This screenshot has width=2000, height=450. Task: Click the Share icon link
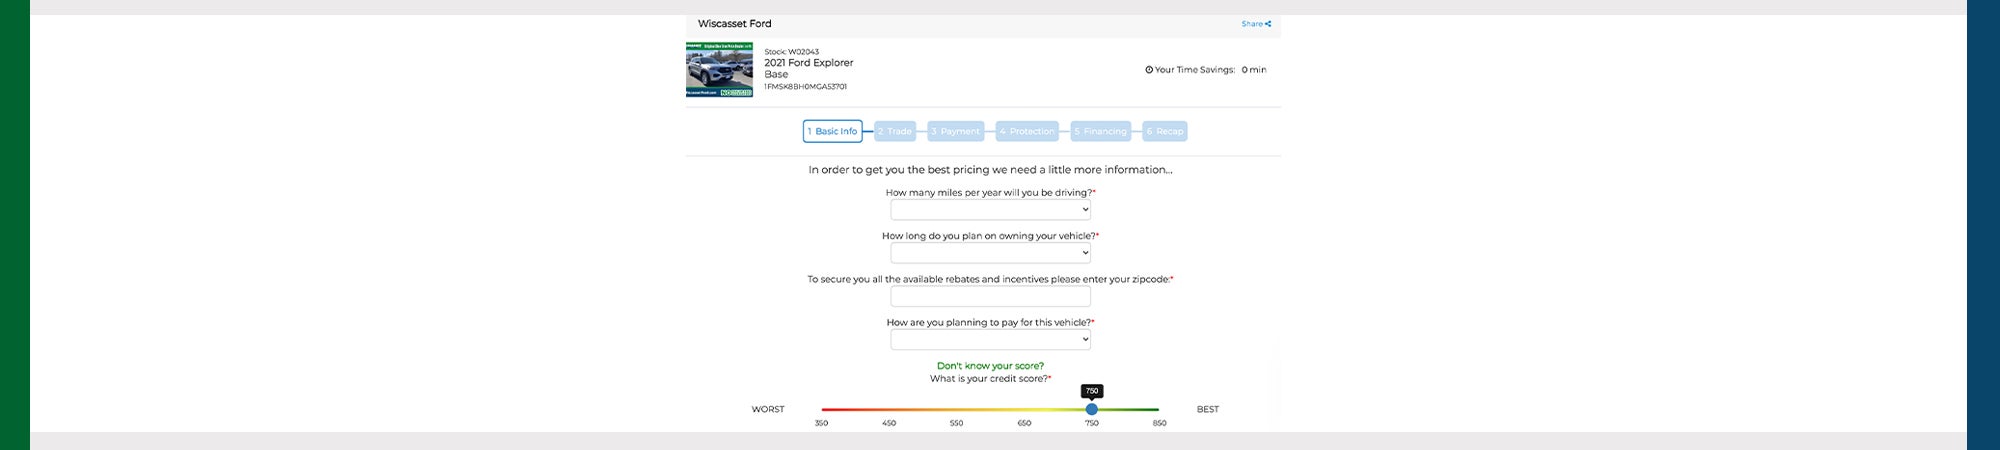coord(1256,24)
